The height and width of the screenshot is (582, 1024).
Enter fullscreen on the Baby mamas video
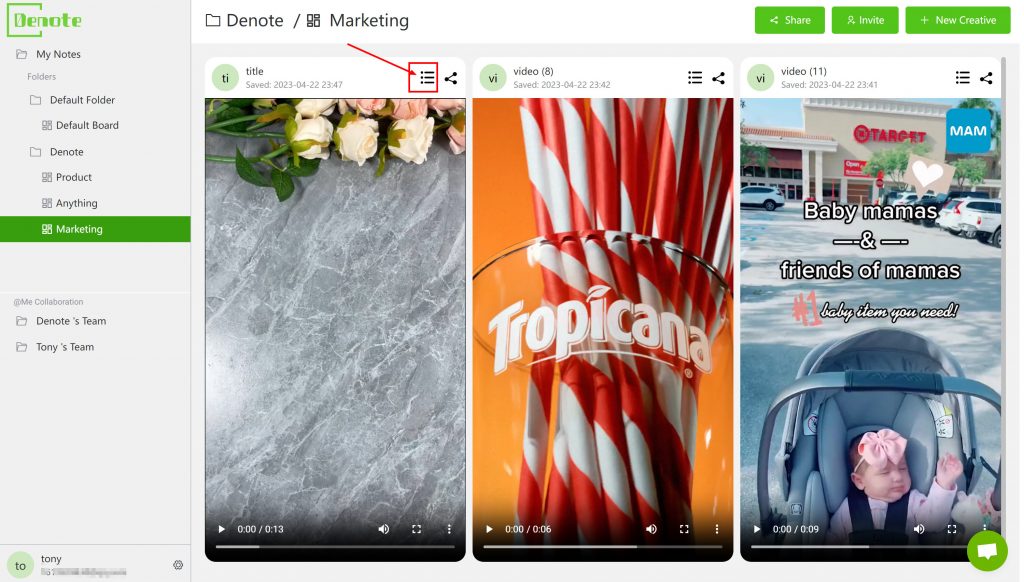coord(952,529)
